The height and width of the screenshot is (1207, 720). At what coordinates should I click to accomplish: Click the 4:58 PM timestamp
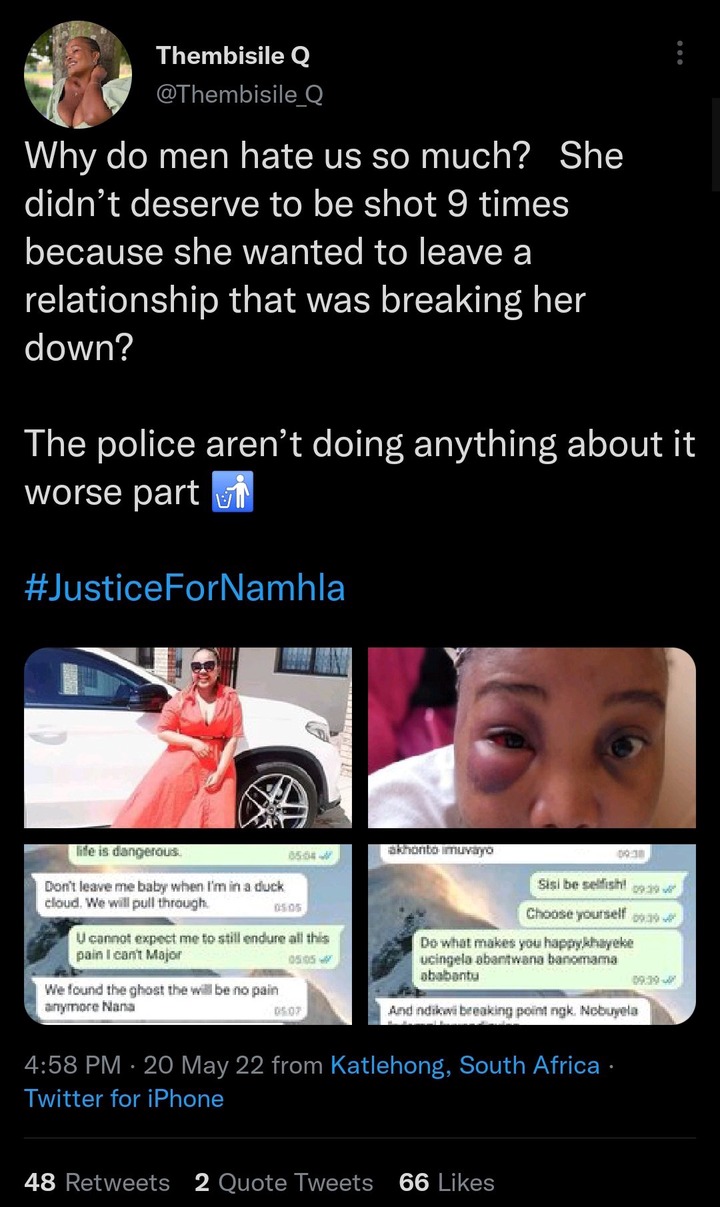pos(74,1065)
